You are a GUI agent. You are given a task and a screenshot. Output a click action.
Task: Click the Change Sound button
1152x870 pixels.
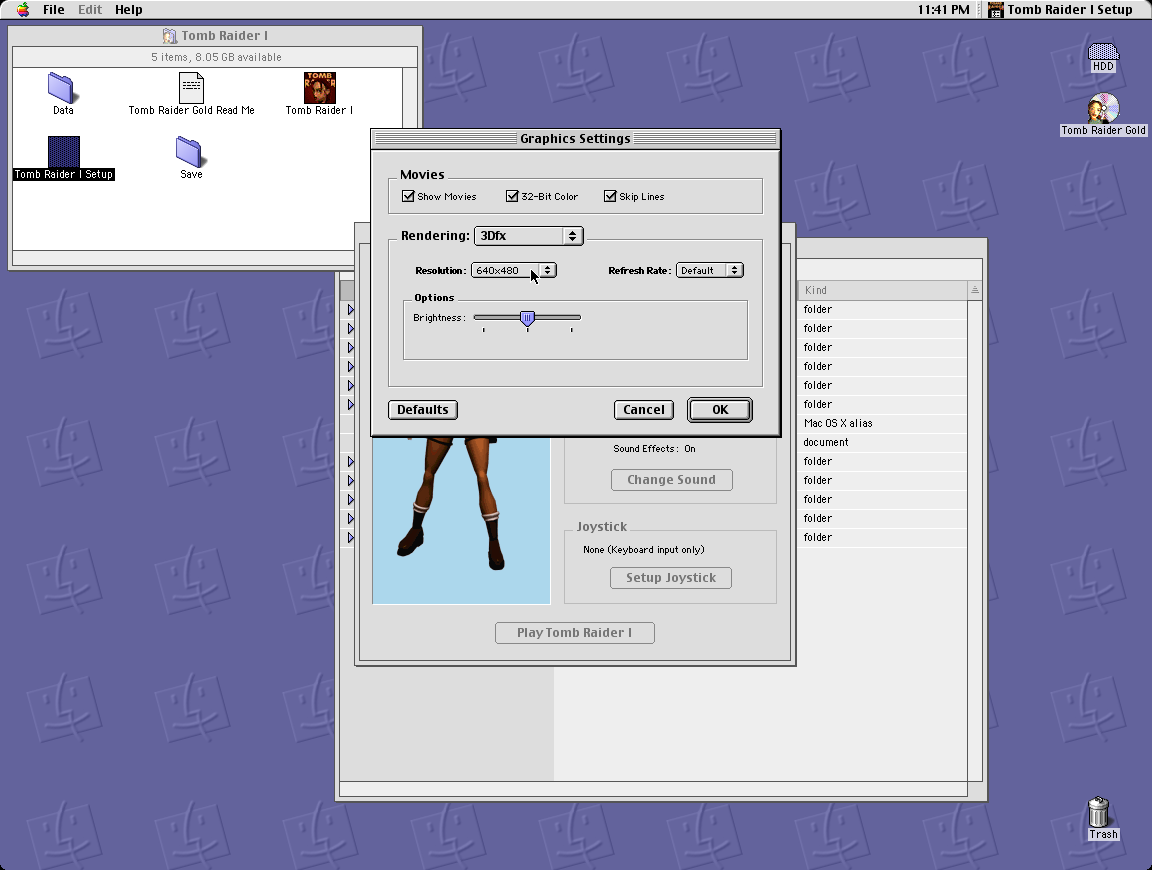(x=672, y=480)
